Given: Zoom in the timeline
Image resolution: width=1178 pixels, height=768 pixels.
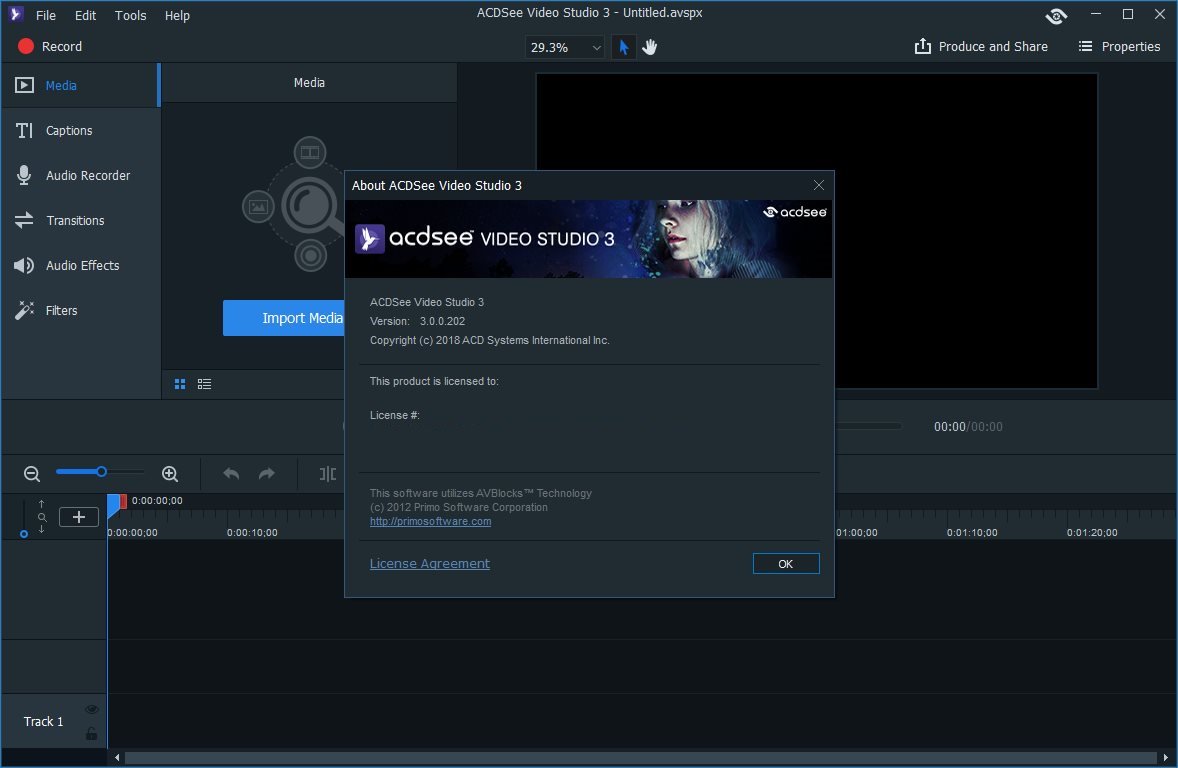Looking at the screenshot, I should [x=170, y=473].
